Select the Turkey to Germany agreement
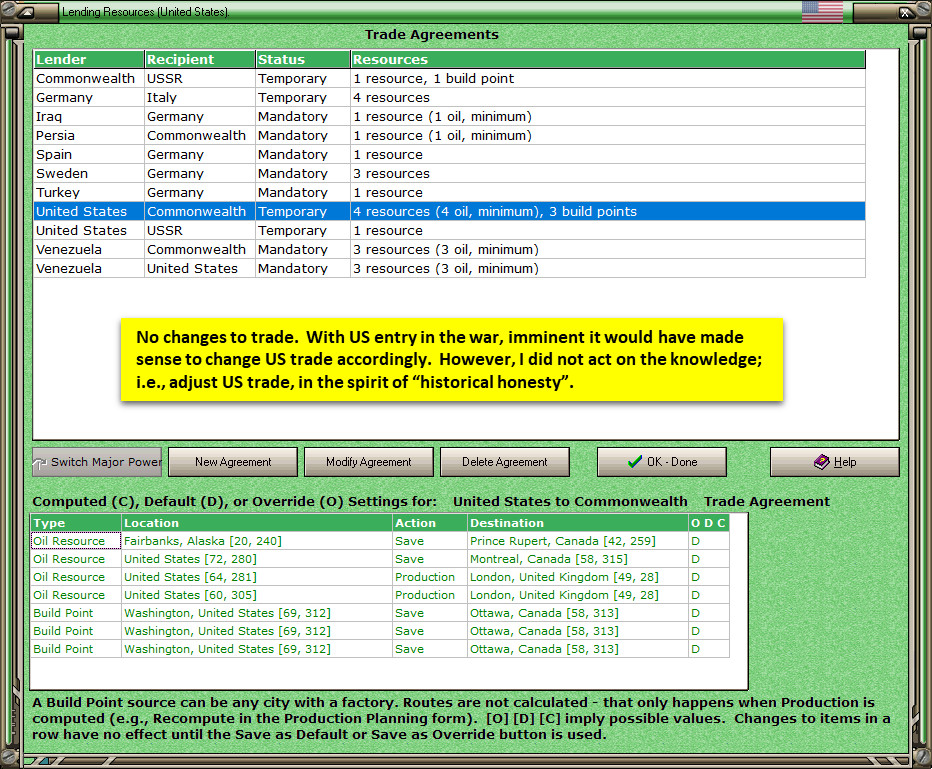Viewport: 932px width, 769px height. click(x=449, y=193)
